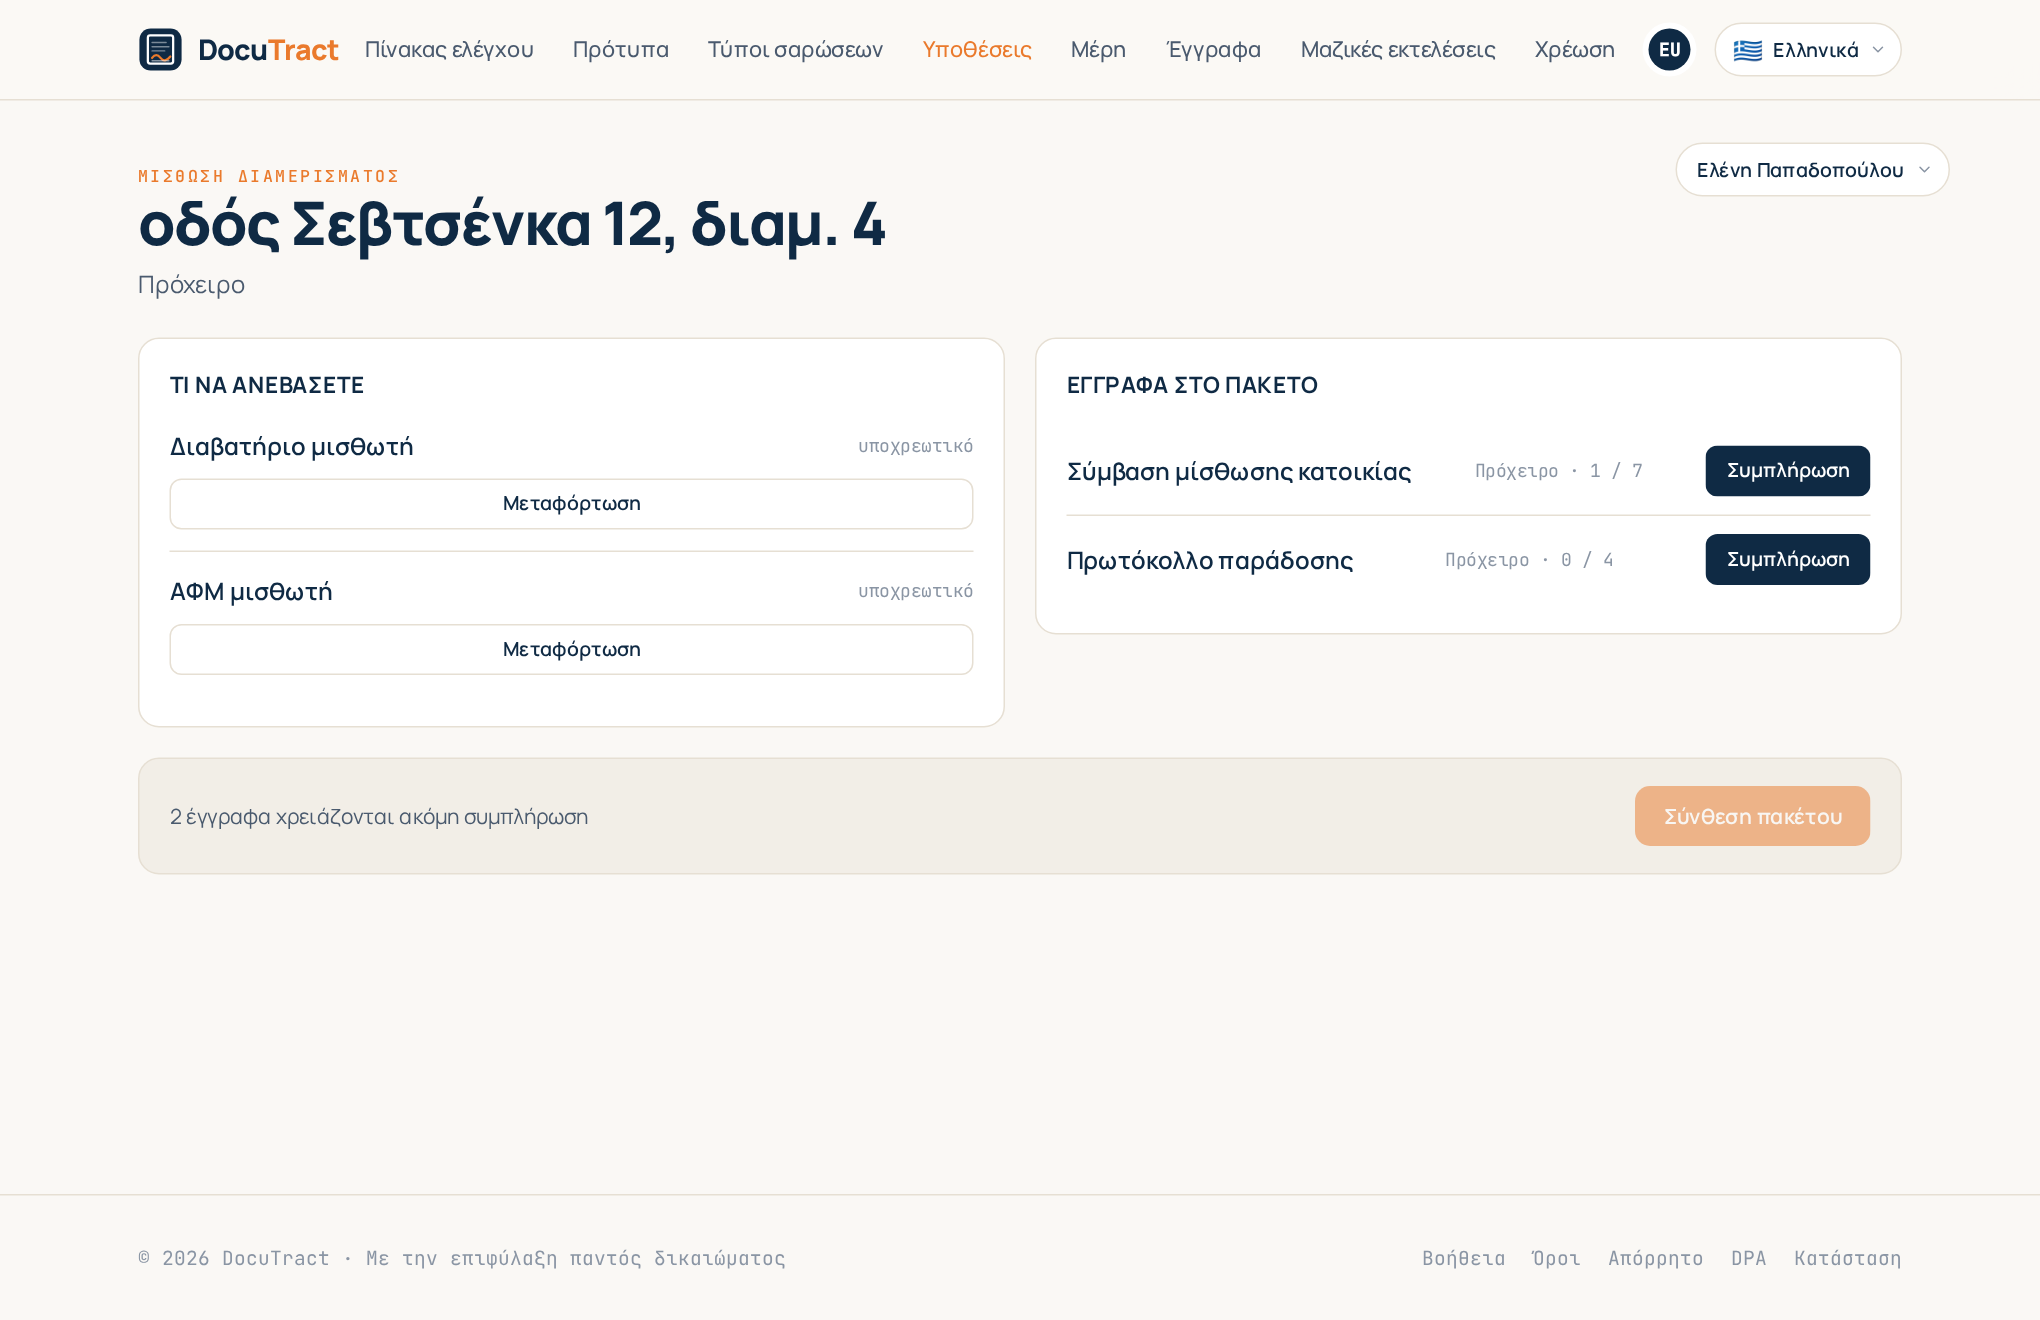Expand the Ελένη Παπαδοπούλου selector
This screenshot has width=2040, height=1320.
point(1812,169)
